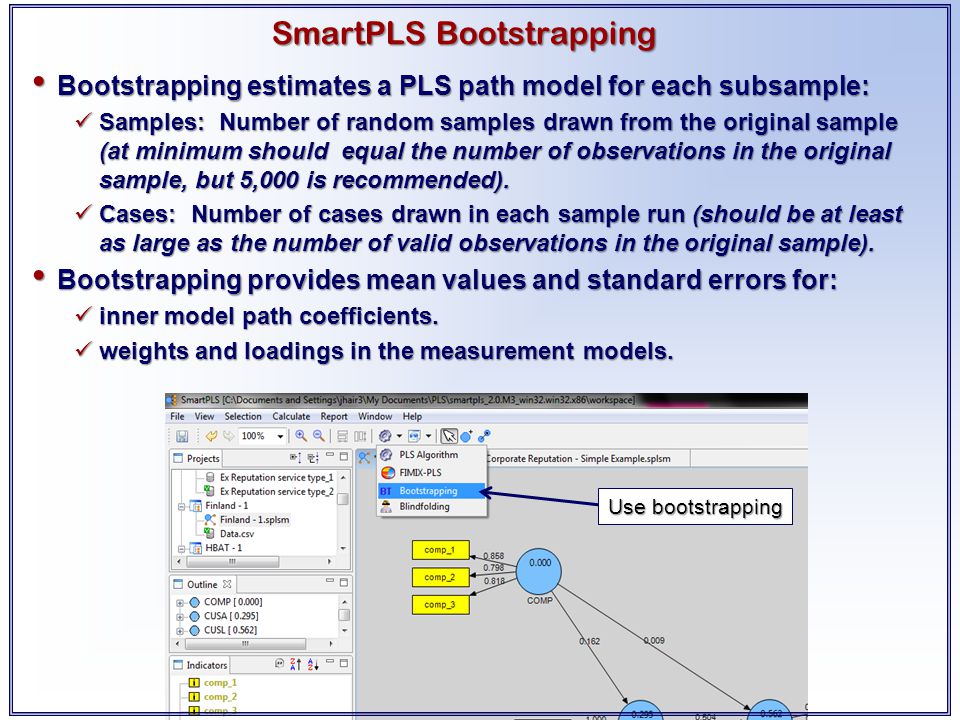Maximize the Projects panel

[x=343, y=456]
